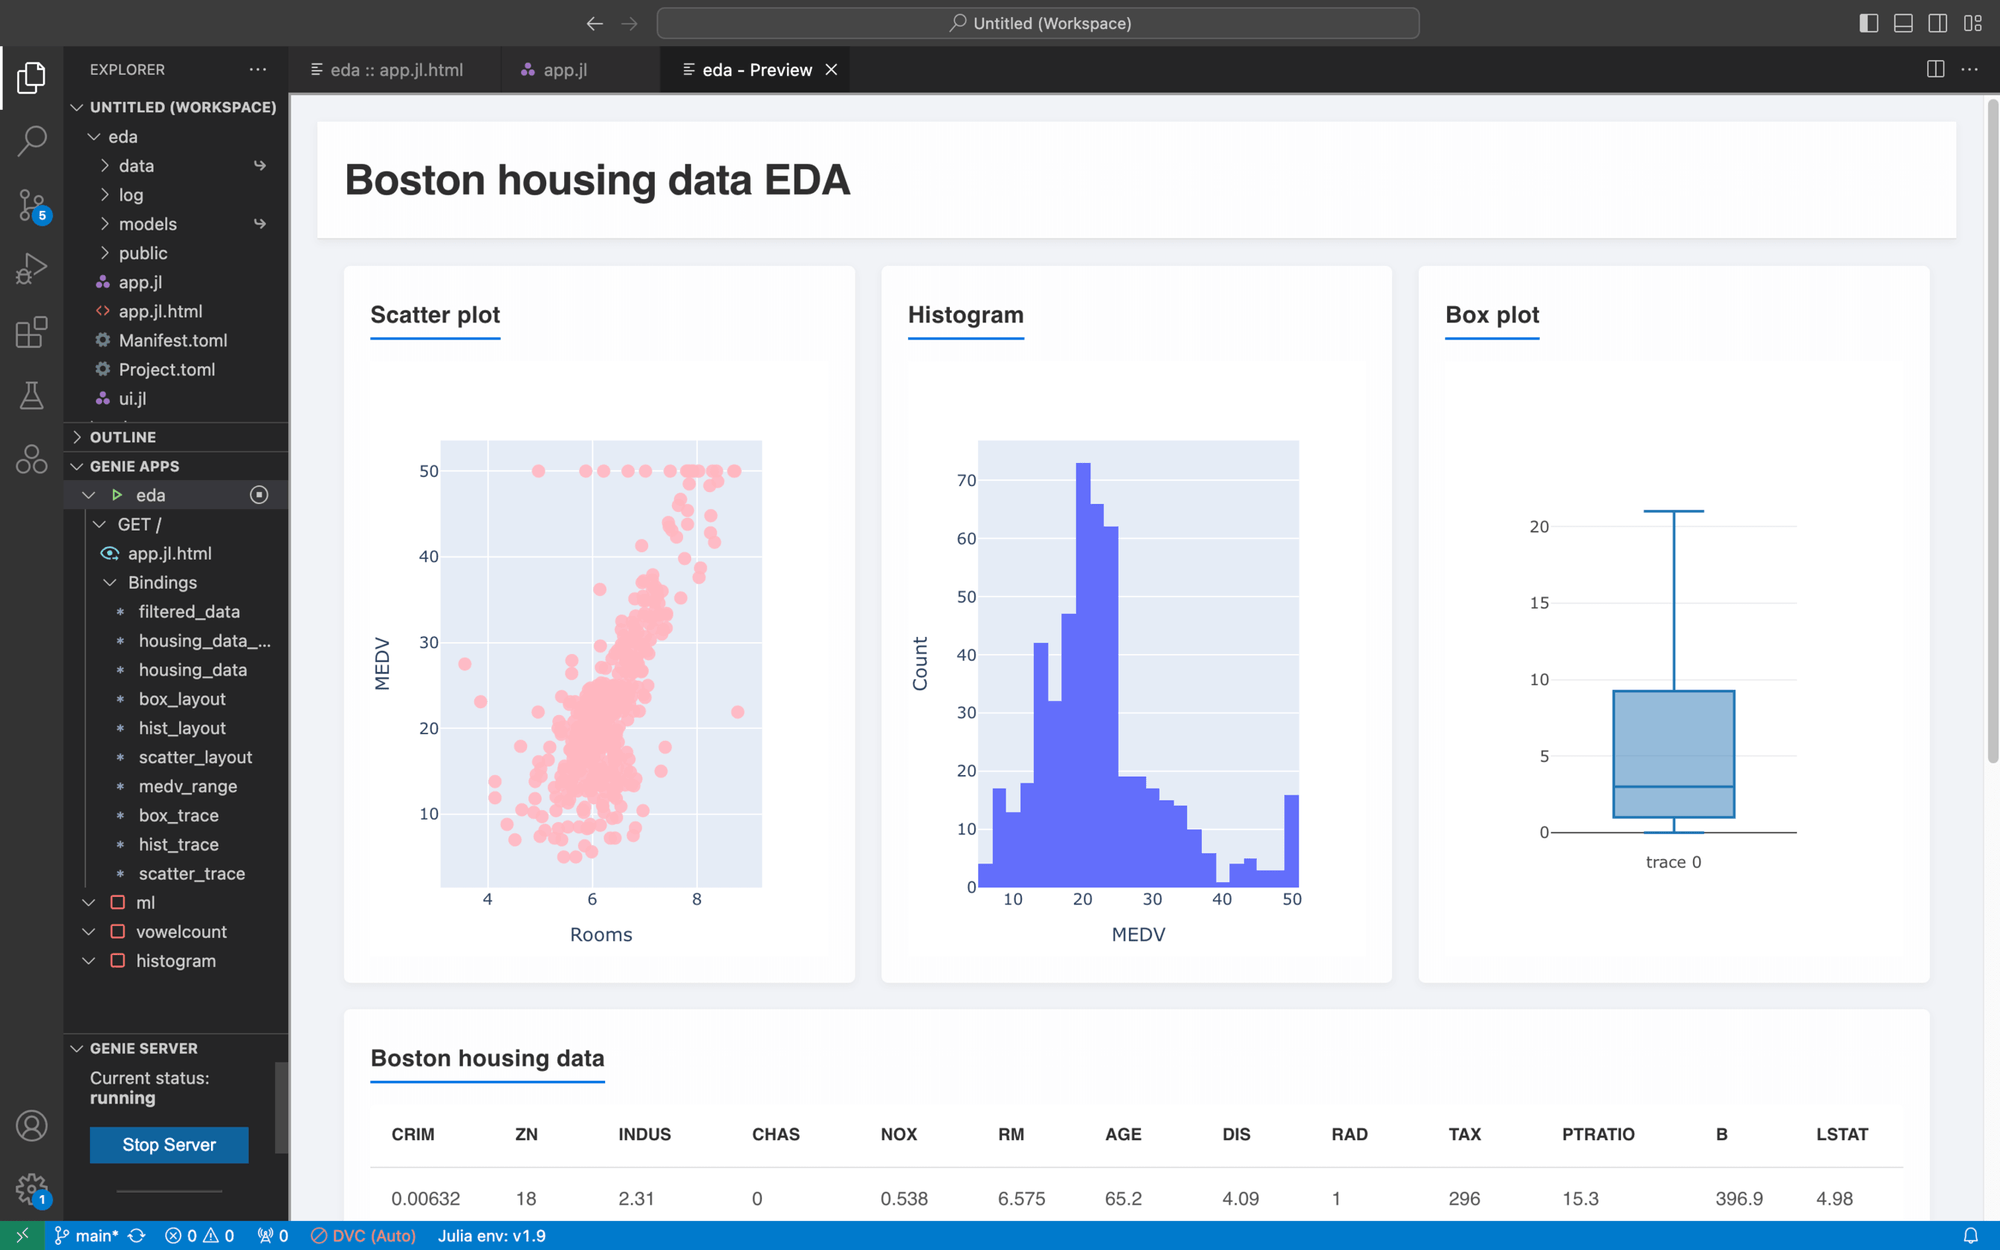Image resolution: width=2000 pixels, height=1250 pixels.
Task: Split the editor to the right
Action: pyautogui.click(x=1936, y=69)
